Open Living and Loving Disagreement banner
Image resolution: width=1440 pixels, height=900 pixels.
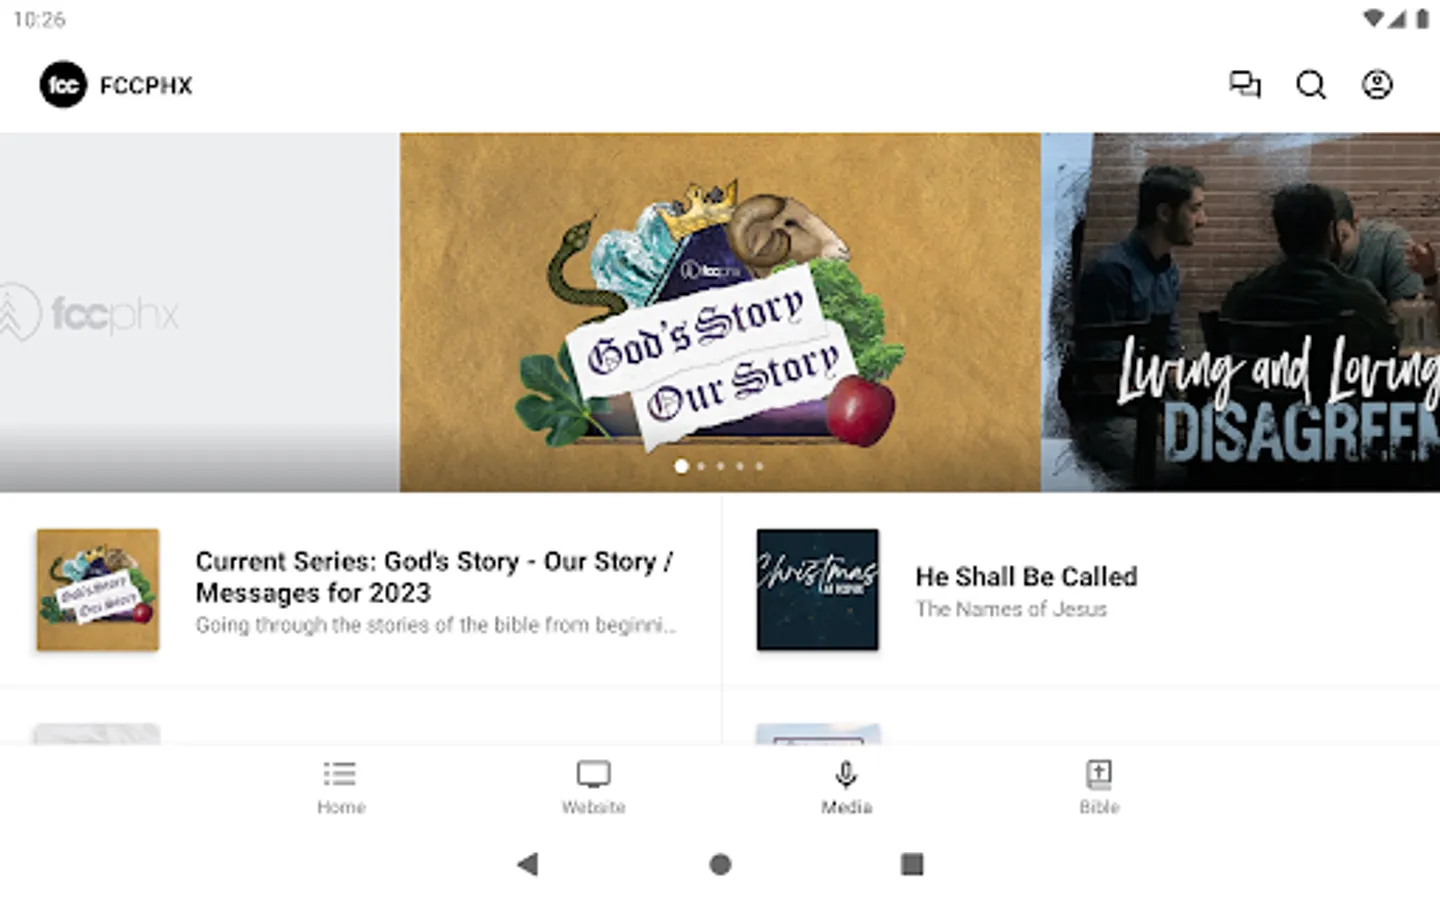1241,312
